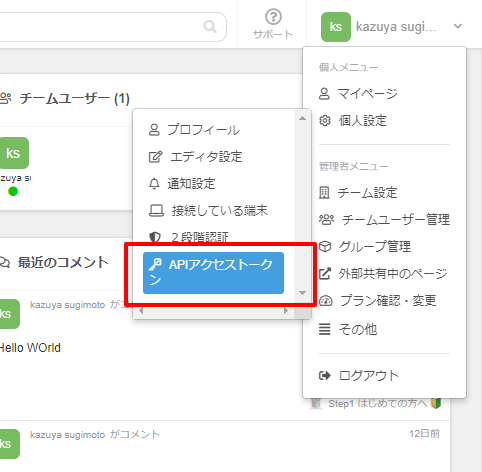Click the green ks avatar in header

coord(336,27)
